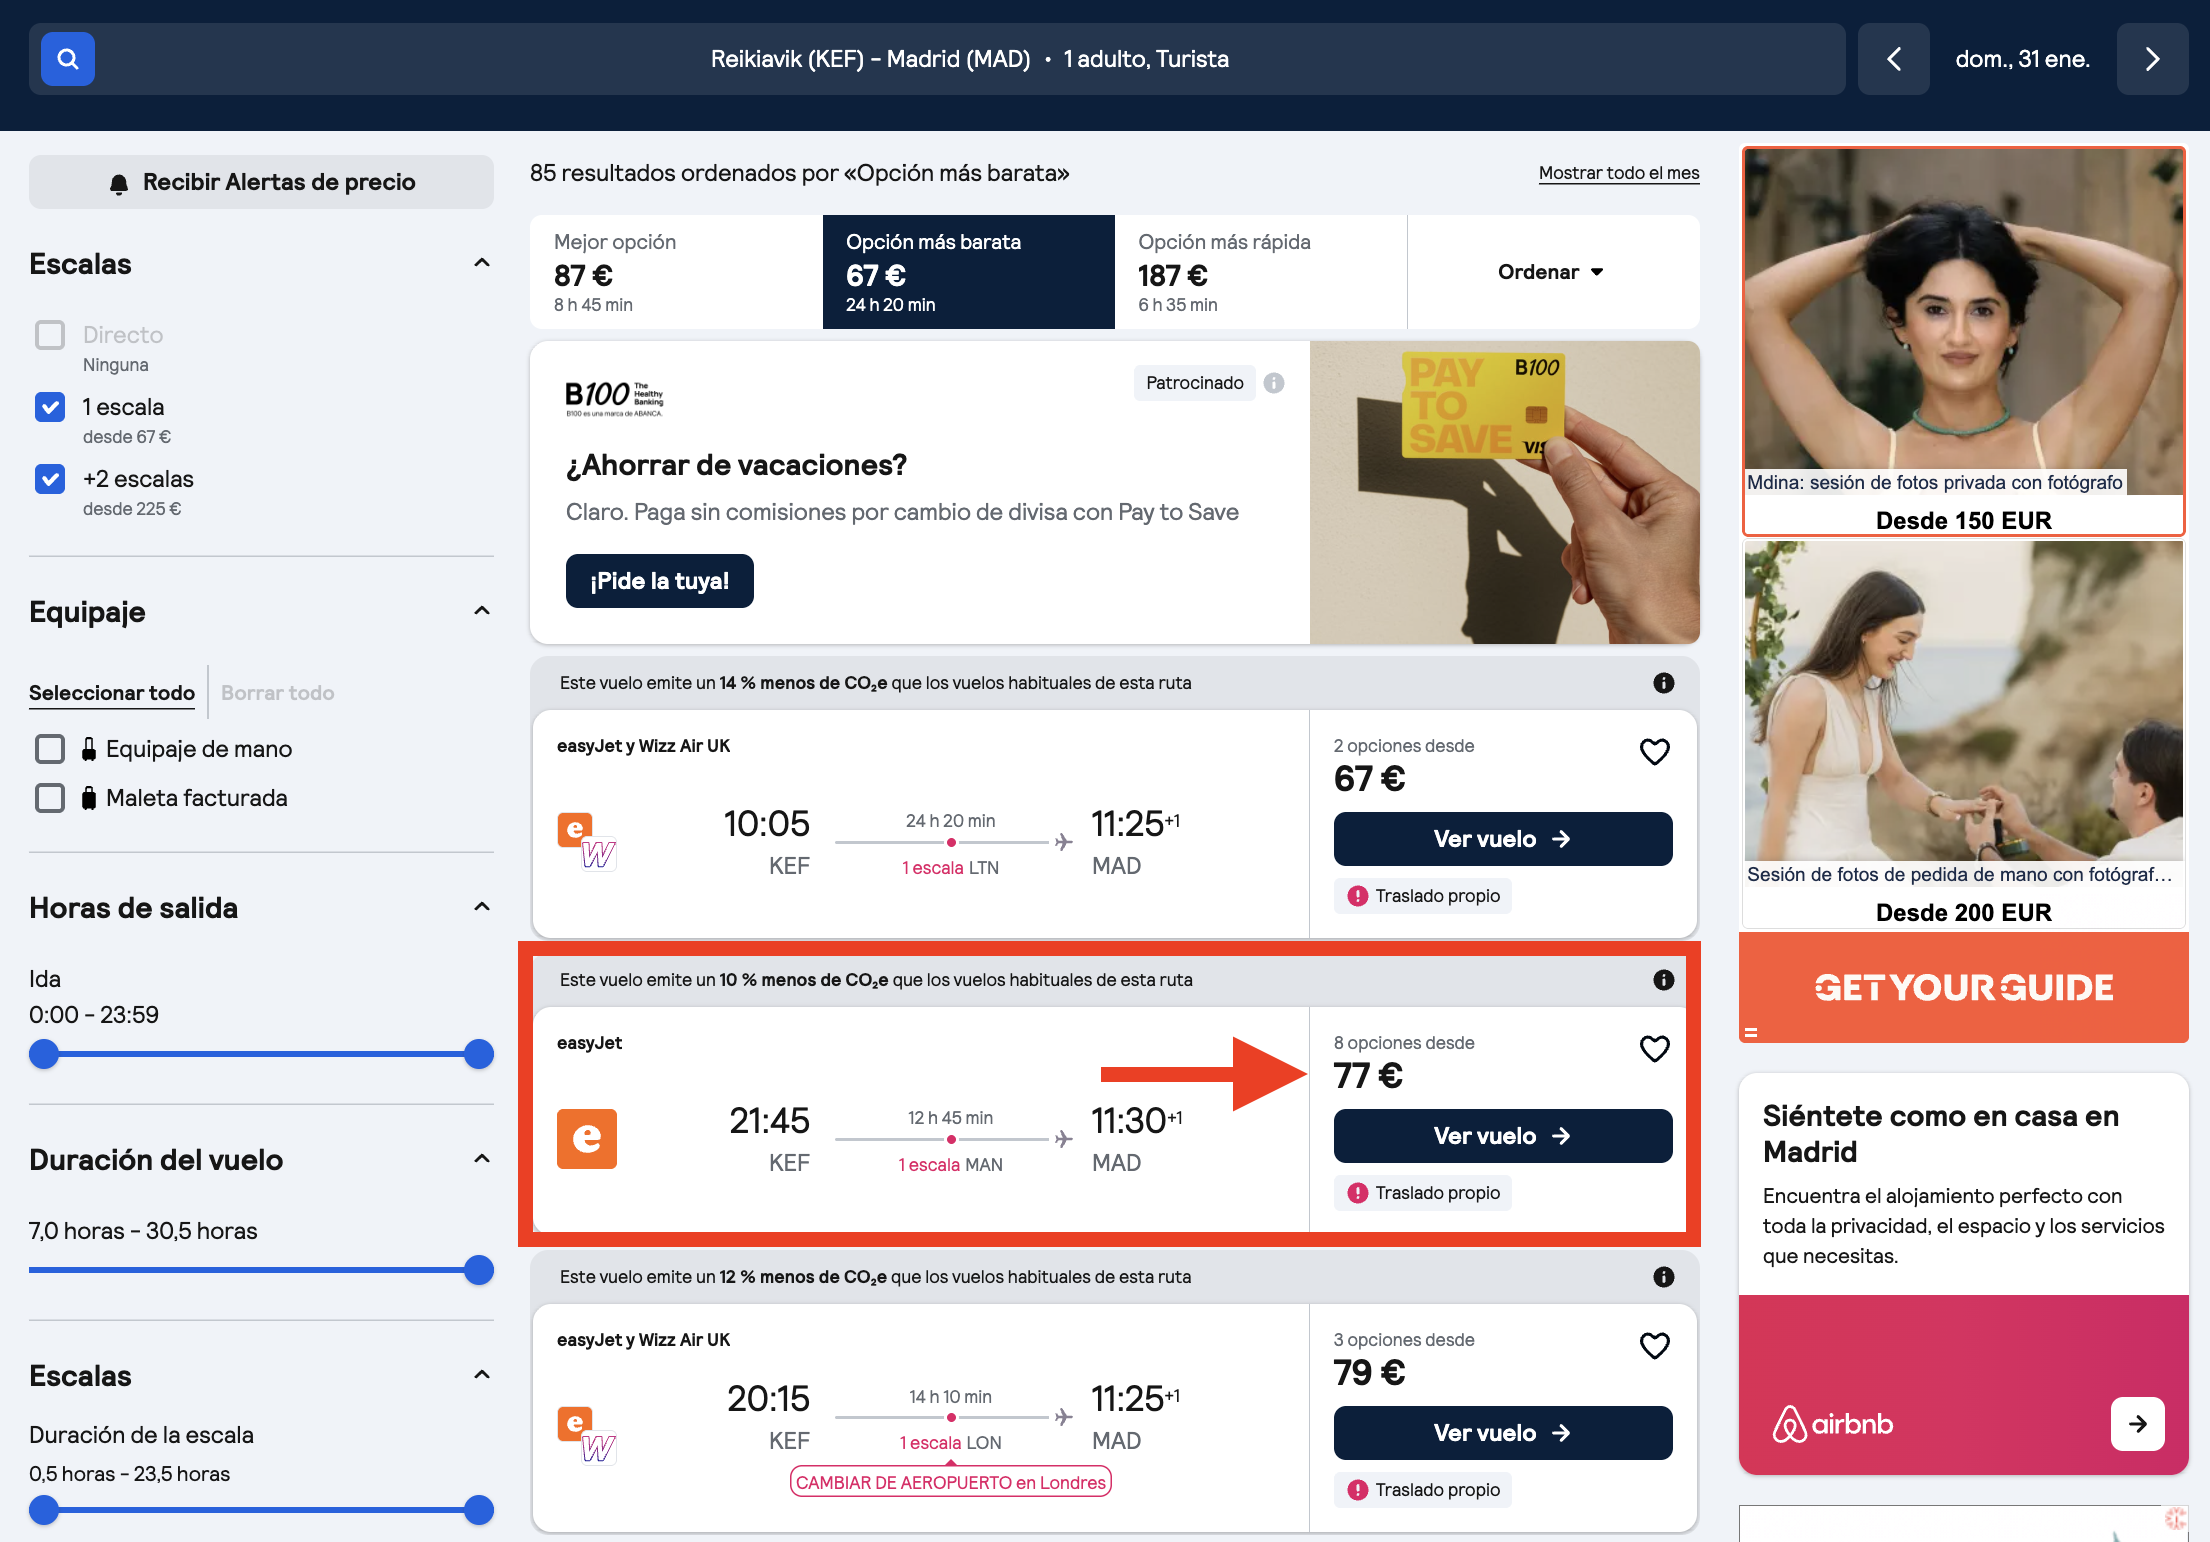Click Traslado propio warning on 67 € flight

[1422, 896]
